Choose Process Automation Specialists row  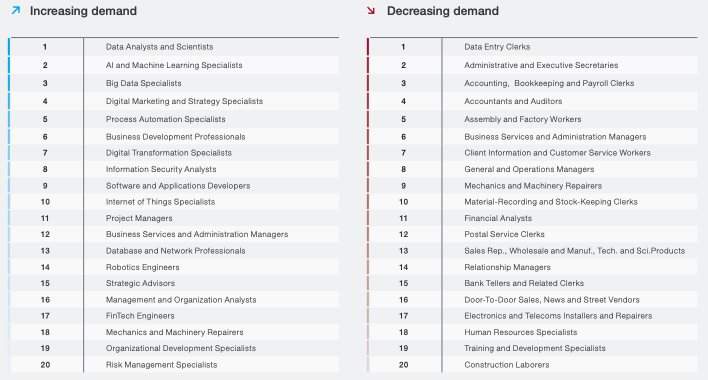click(174, 119)
